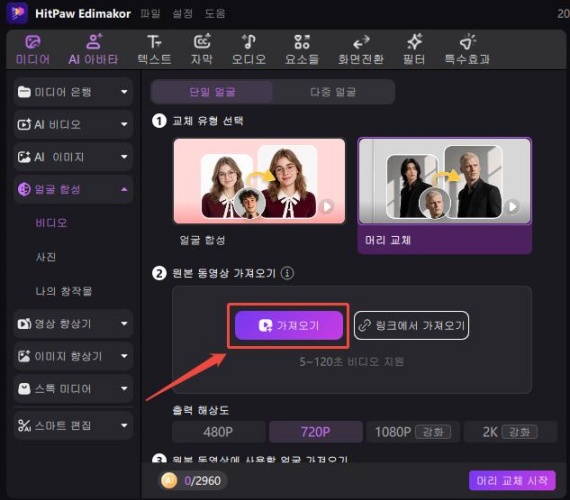Click the 이미지 향상기 sidebar icon

(x=24, y=356)
